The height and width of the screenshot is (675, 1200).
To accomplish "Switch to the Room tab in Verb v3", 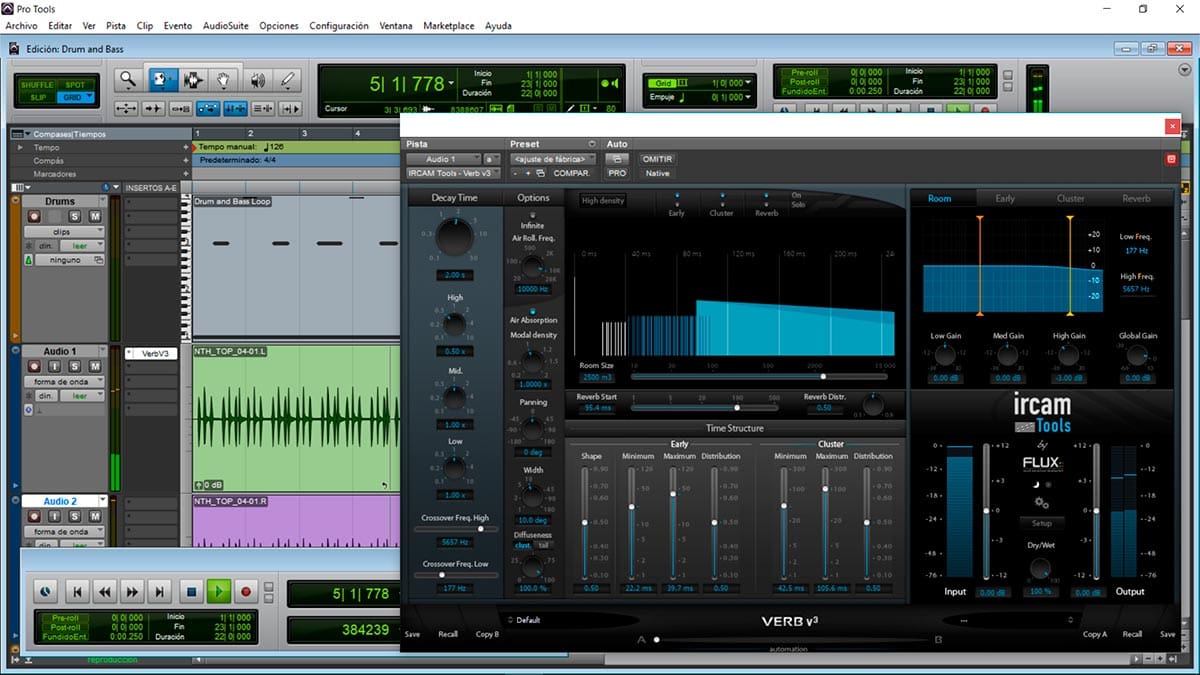I will click(940, 198).
